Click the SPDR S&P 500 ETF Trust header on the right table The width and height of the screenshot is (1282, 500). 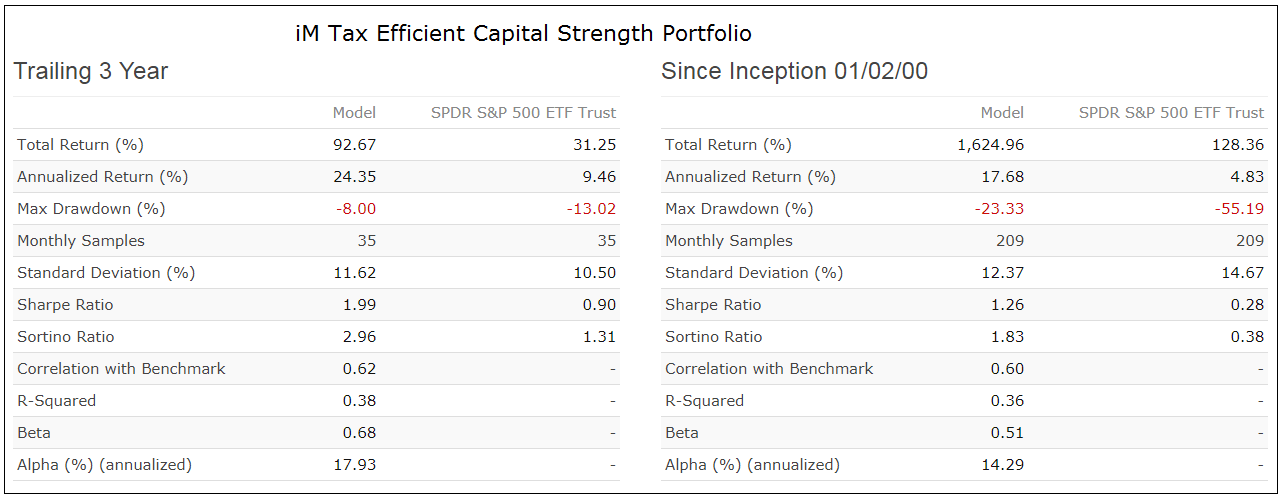click(x=1171, y=113)
